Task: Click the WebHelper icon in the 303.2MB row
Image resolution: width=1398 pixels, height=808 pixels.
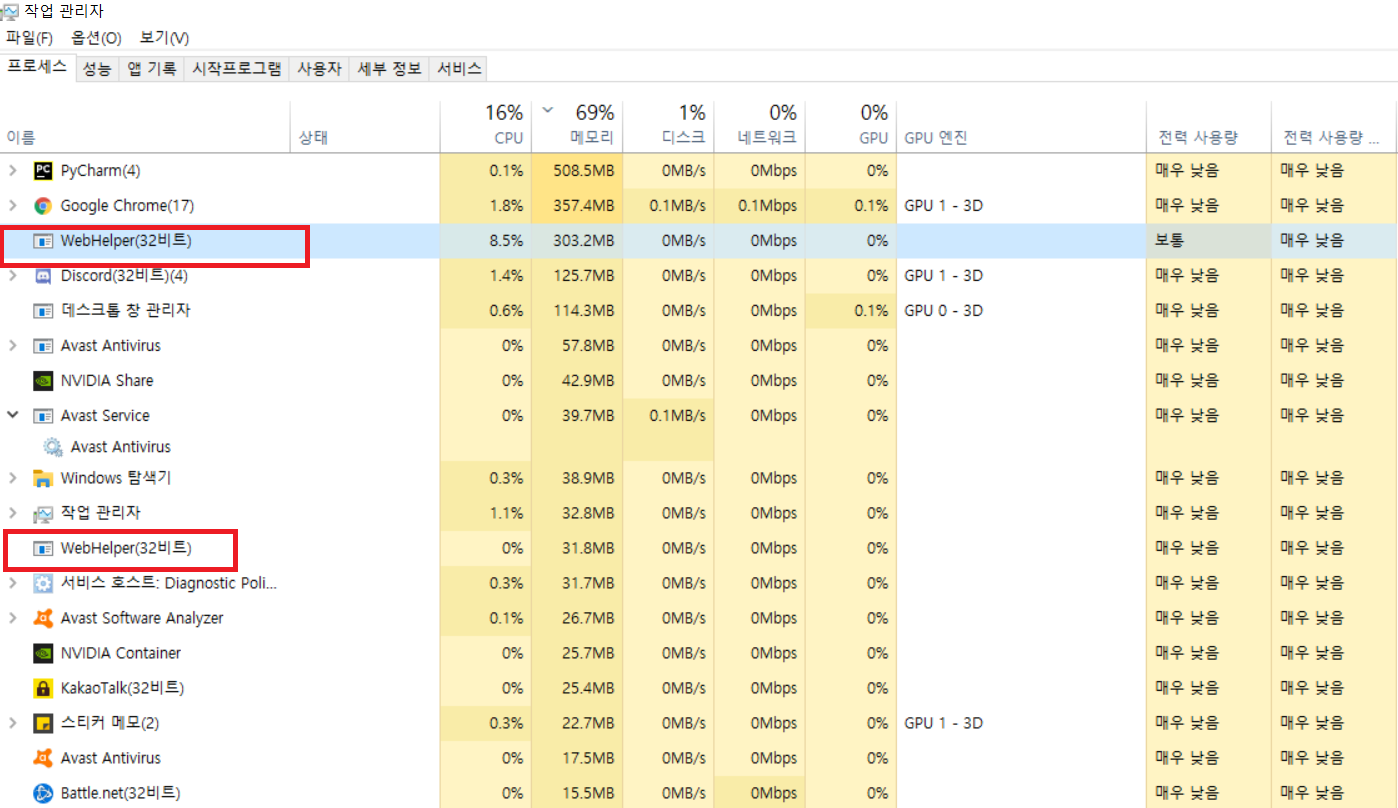Action: tap(43, 241)
